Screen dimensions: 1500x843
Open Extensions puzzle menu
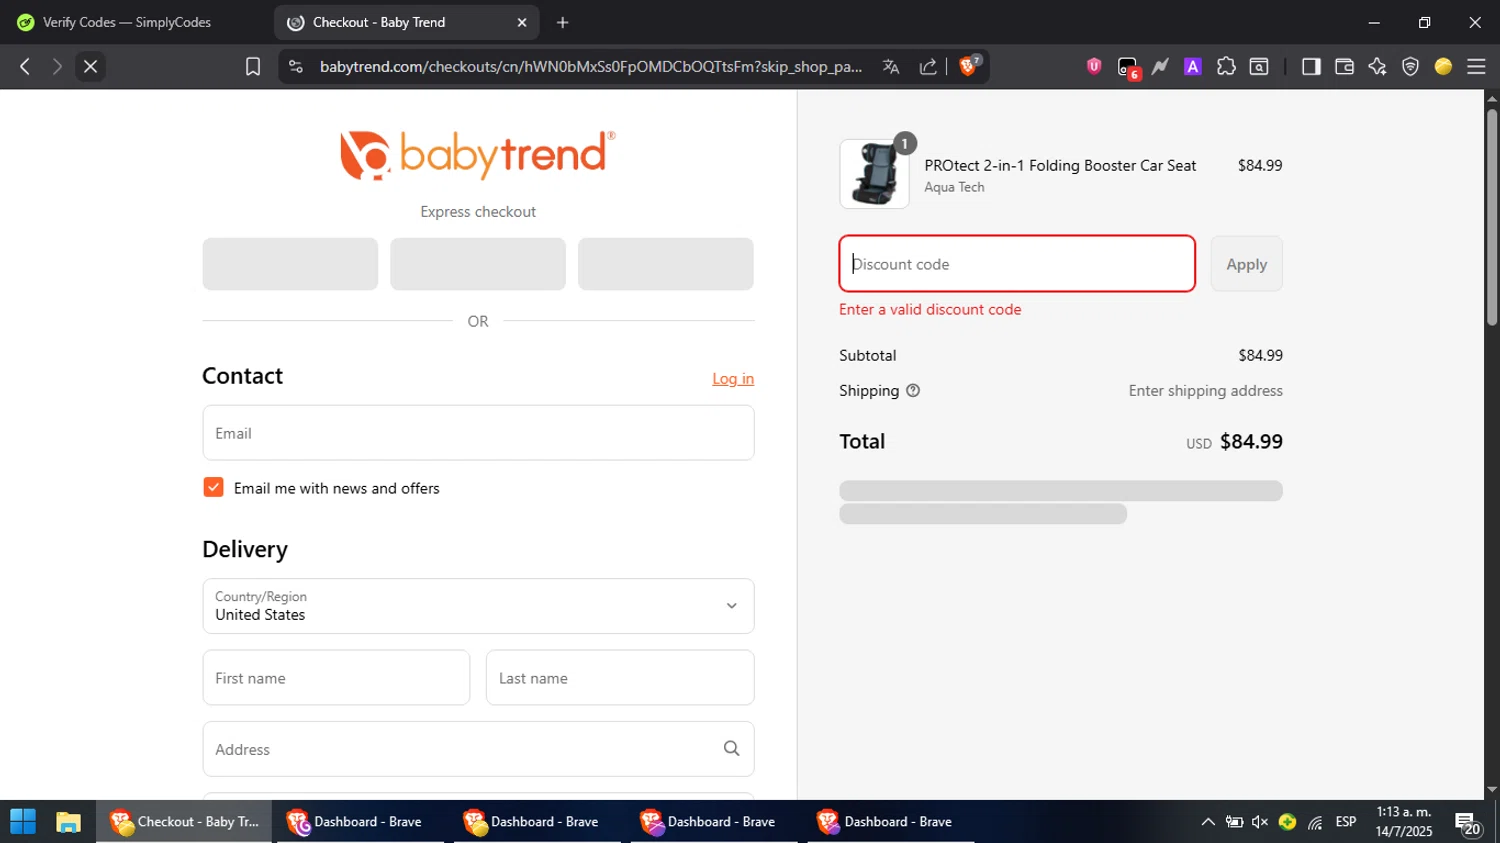[x=1226, y=66]
